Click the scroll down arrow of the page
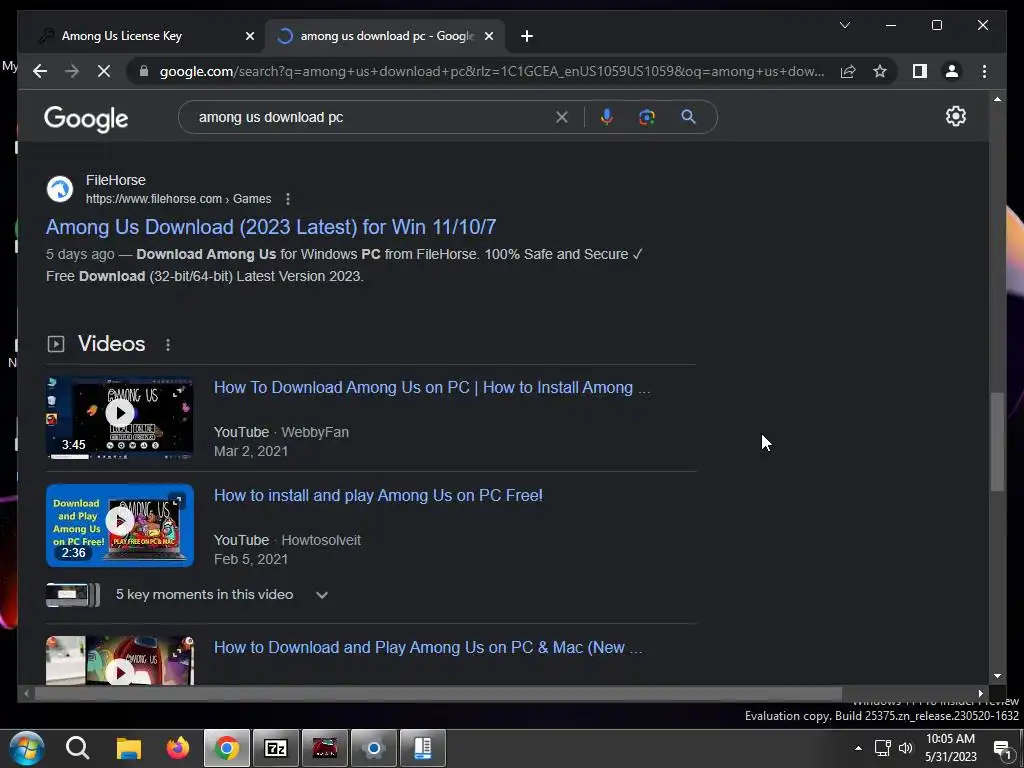The image size is (1024, 768). pyautogui.click(x=997, y=677)
